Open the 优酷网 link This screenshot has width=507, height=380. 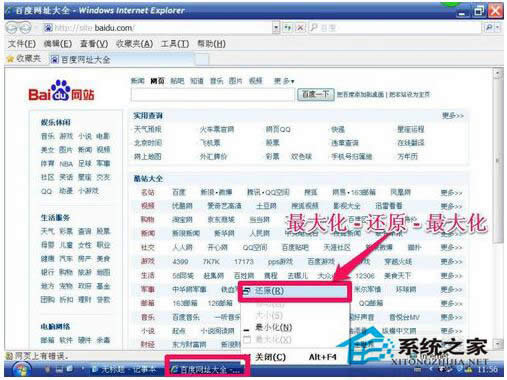(182, 206)
